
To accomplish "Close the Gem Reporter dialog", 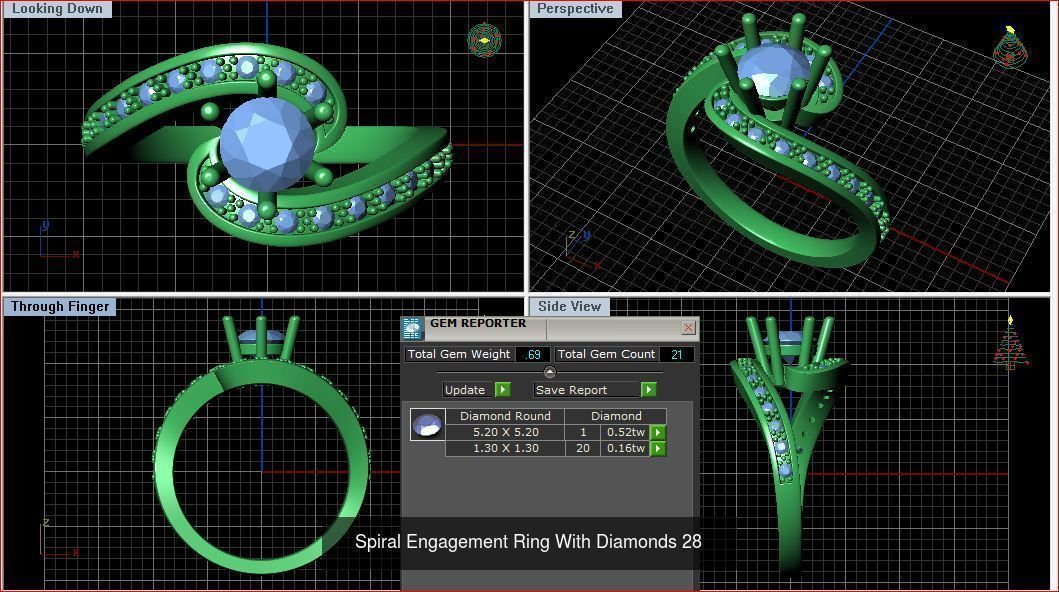I will click(x=688, y=327).
